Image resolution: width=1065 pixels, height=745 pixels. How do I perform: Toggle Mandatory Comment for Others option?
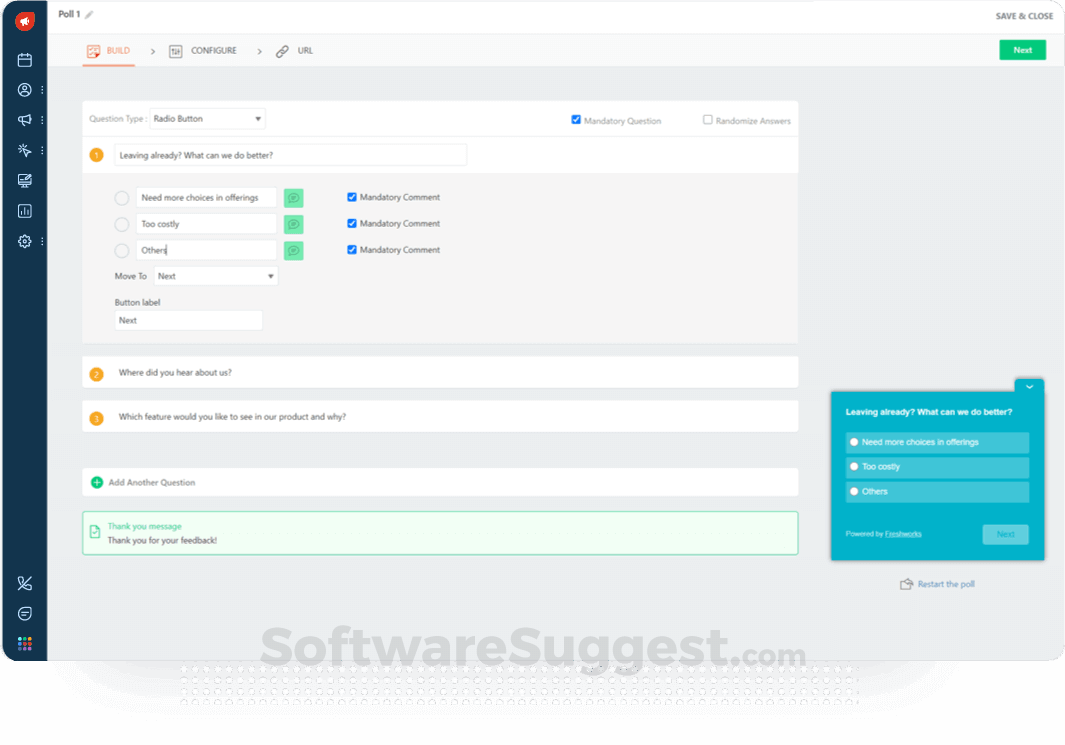352,250
